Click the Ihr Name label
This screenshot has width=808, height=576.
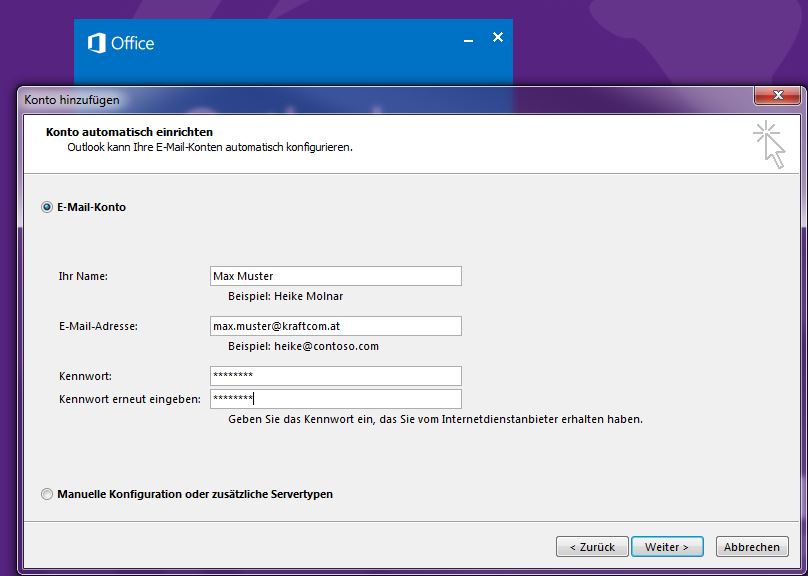click(83, 276)
